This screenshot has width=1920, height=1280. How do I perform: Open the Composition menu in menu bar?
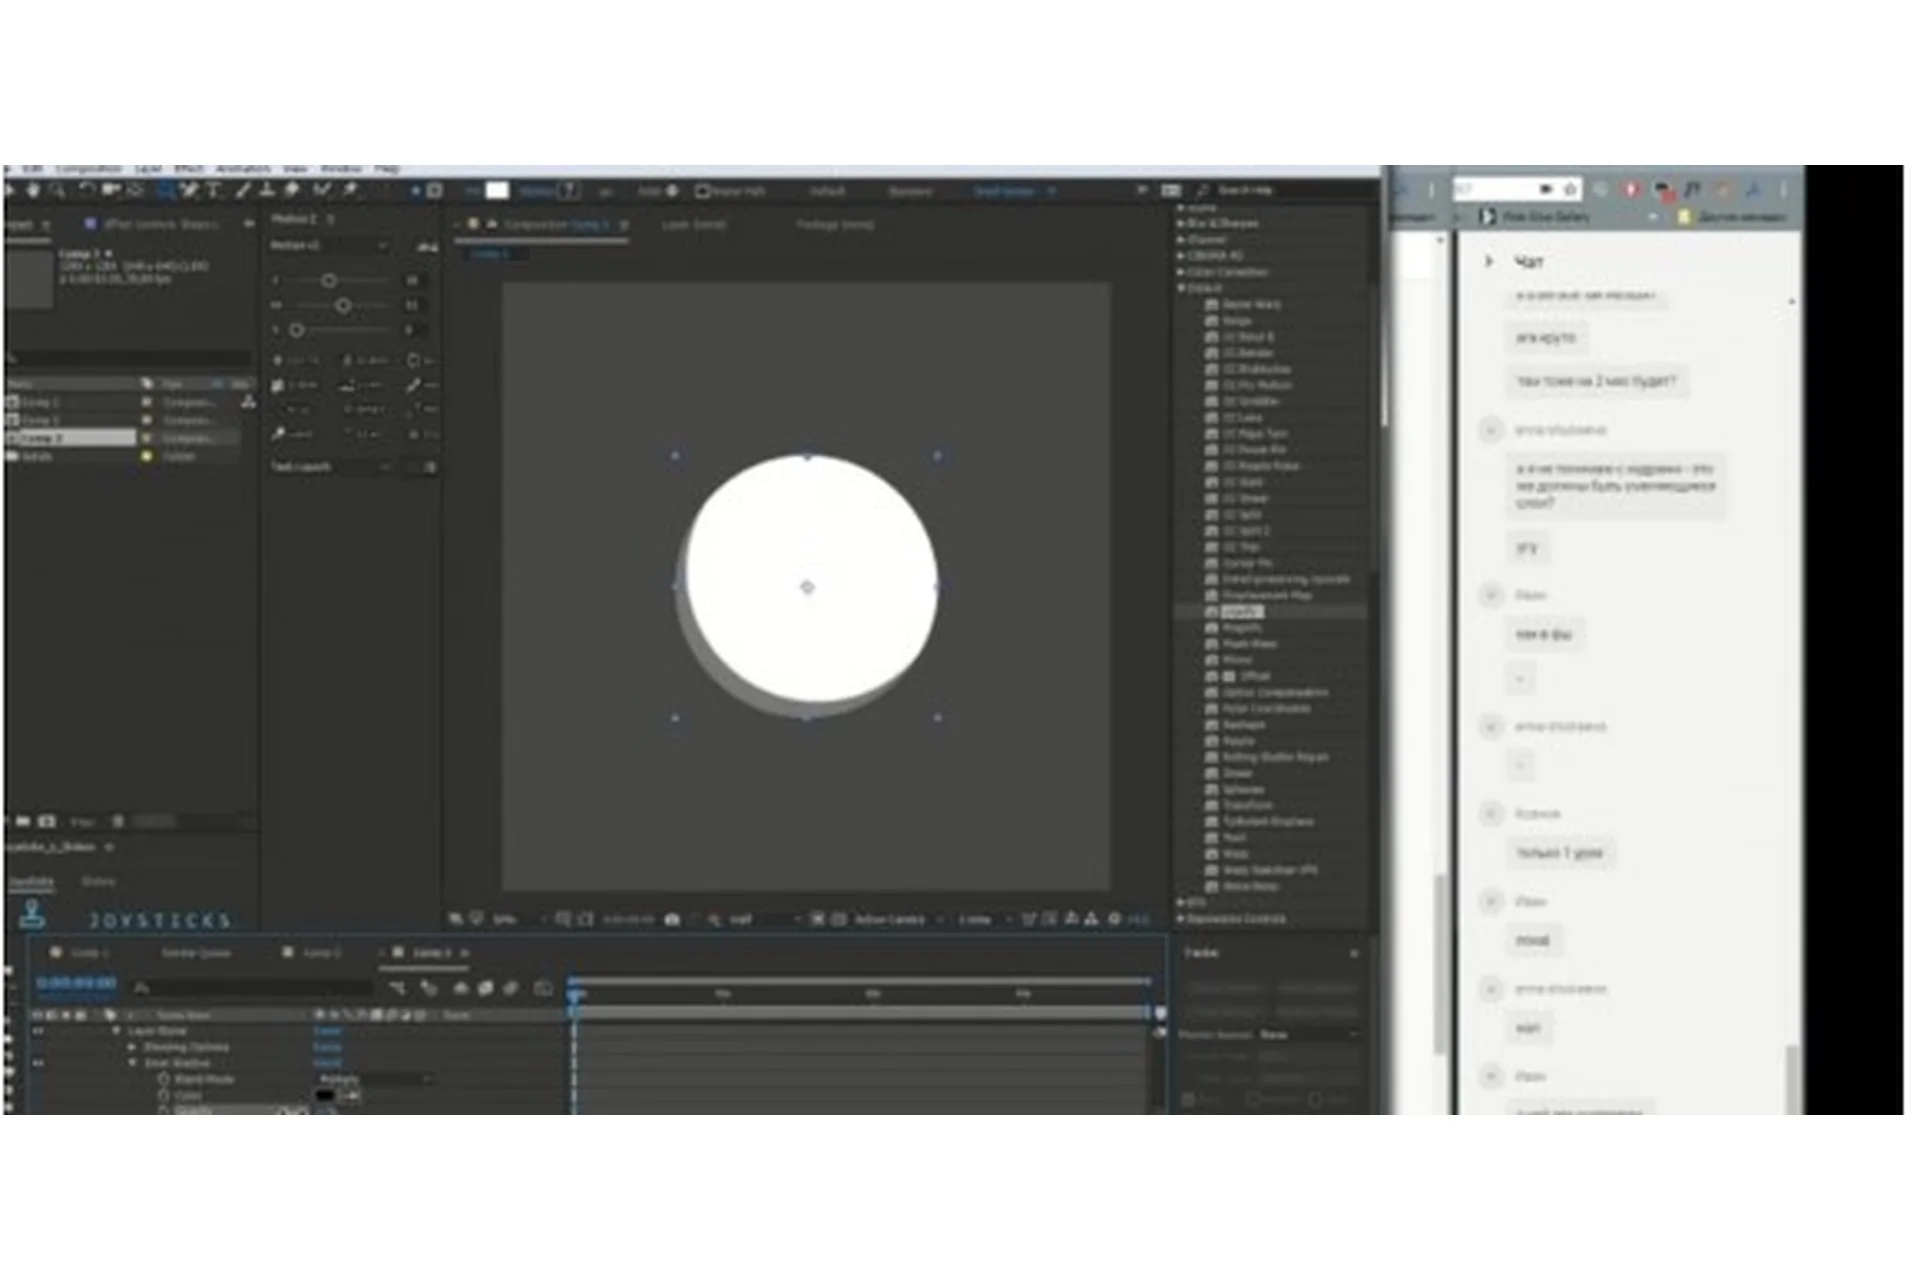(88, 169)
